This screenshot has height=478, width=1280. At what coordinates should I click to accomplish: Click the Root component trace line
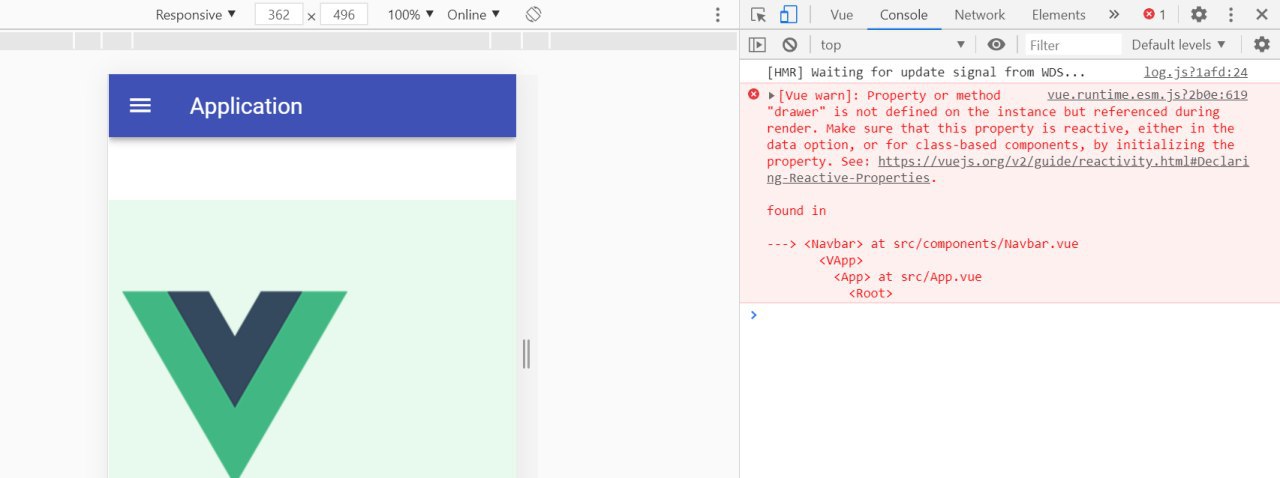coord(871,293)
